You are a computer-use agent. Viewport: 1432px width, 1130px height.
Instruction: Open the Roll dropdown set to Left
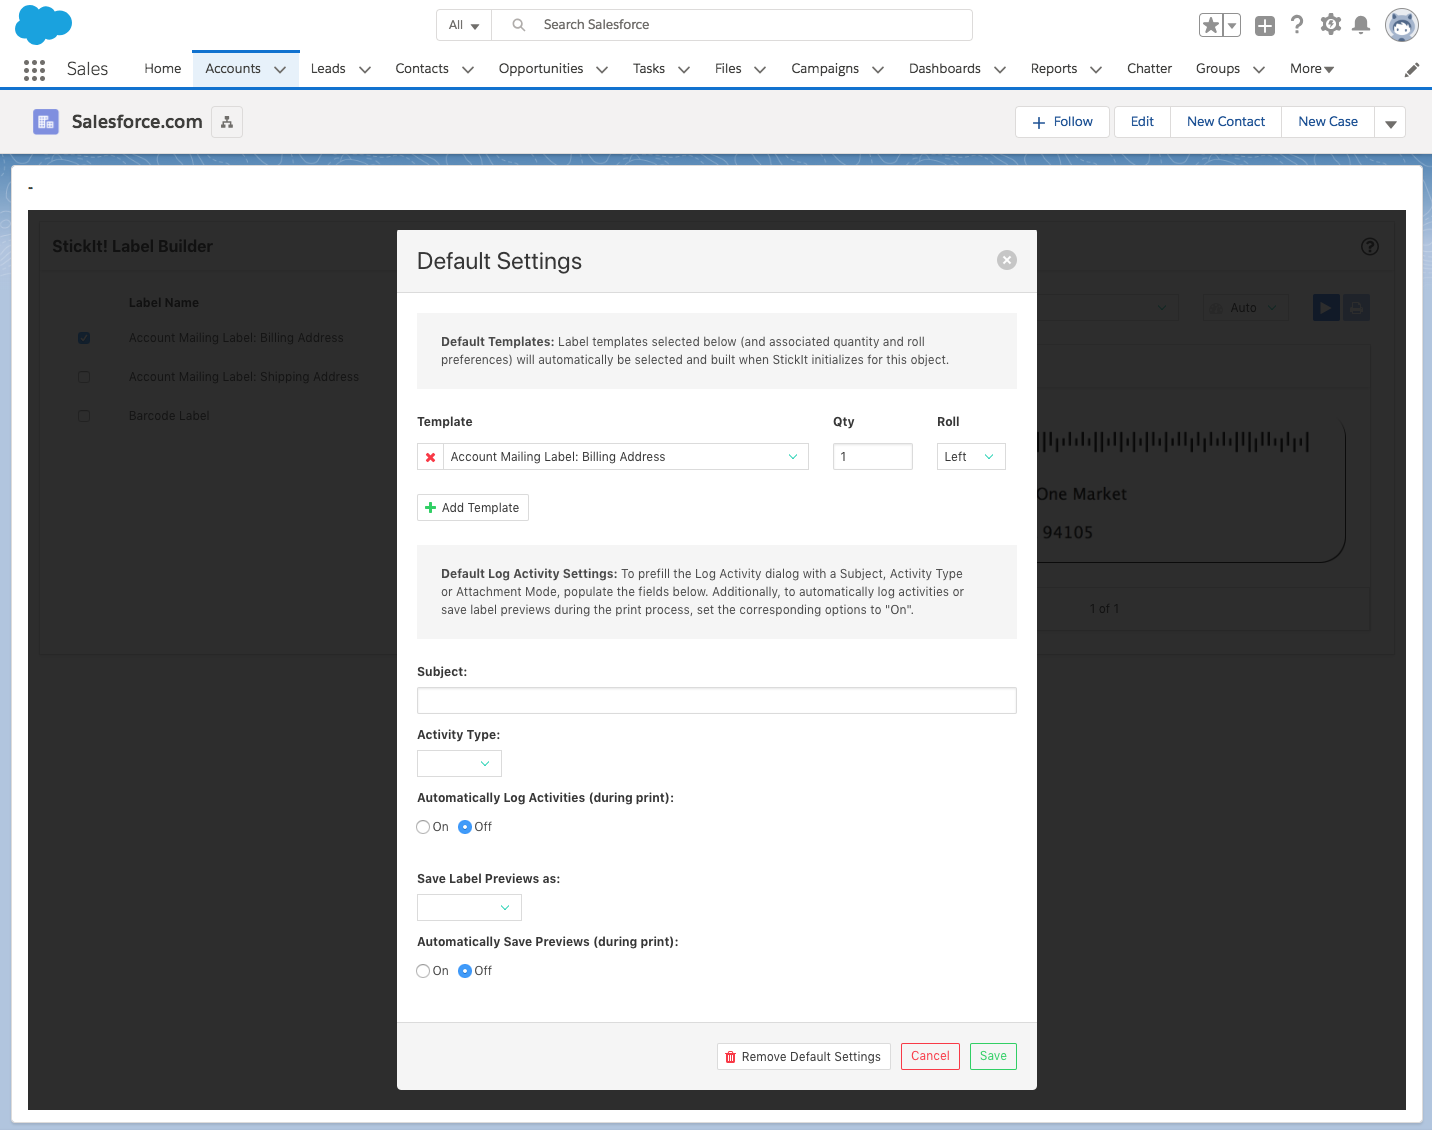(x=970, y=457)
